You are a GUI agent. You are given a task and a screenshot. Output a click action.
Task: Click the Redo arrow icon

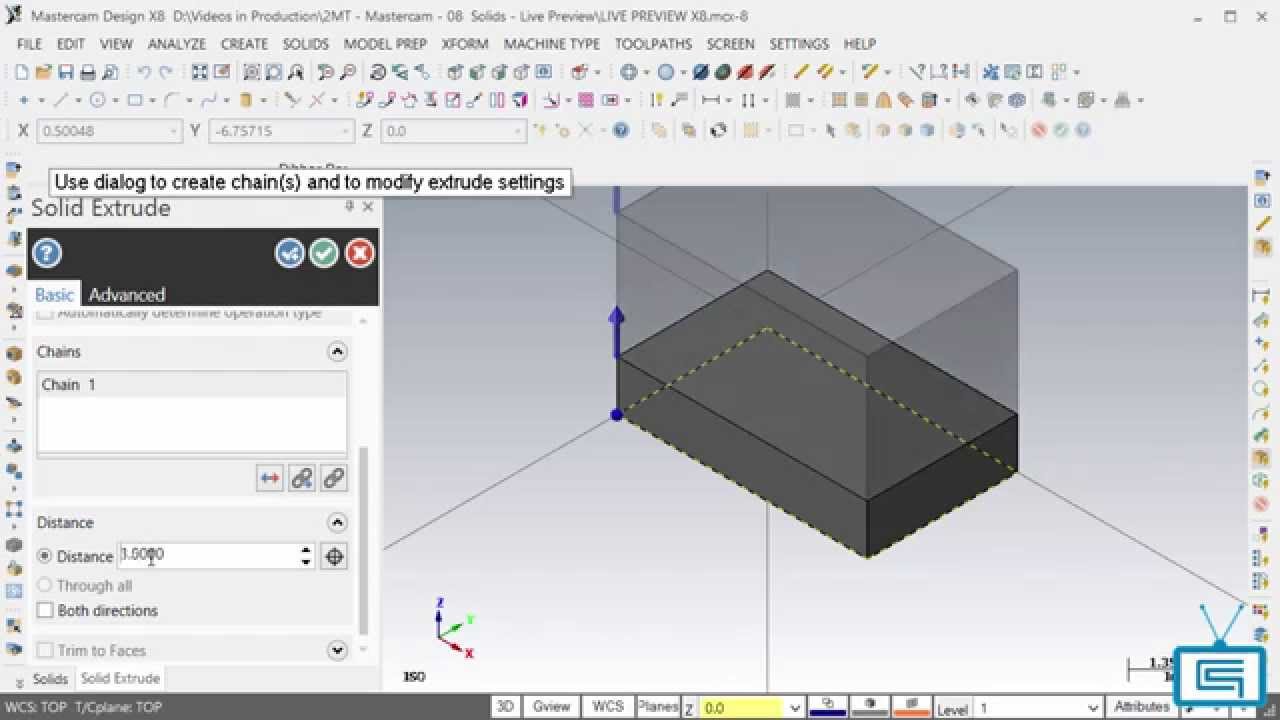[x=166, y=72]
